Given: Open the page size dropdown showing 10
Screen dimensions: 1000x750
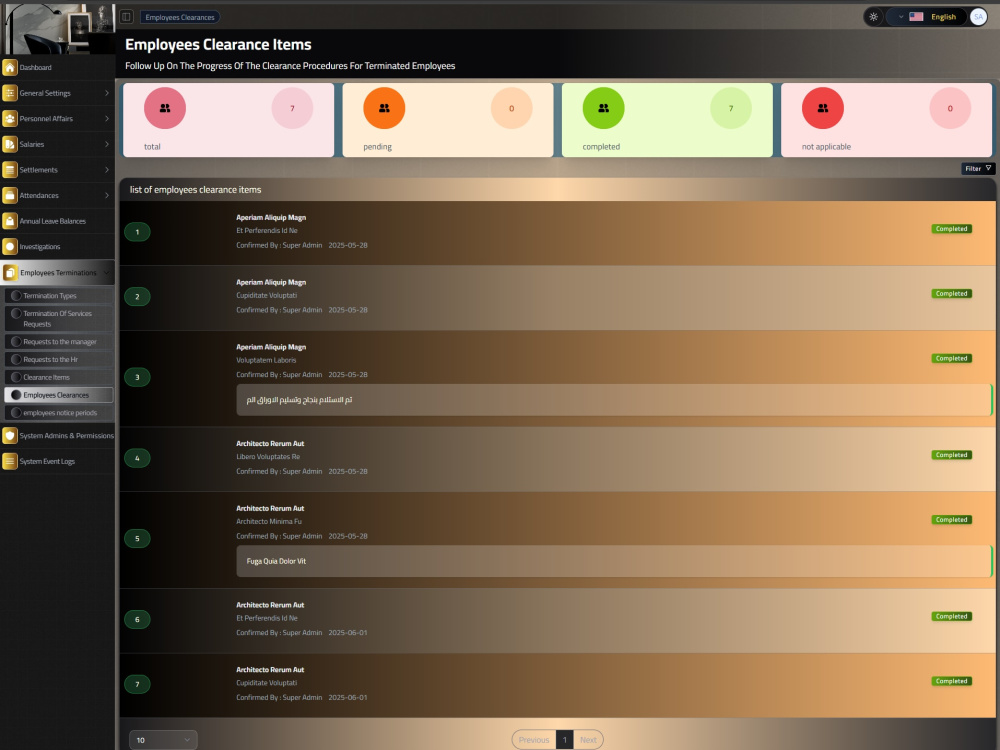Looking at the screenshot, I should tap(163, 740).
